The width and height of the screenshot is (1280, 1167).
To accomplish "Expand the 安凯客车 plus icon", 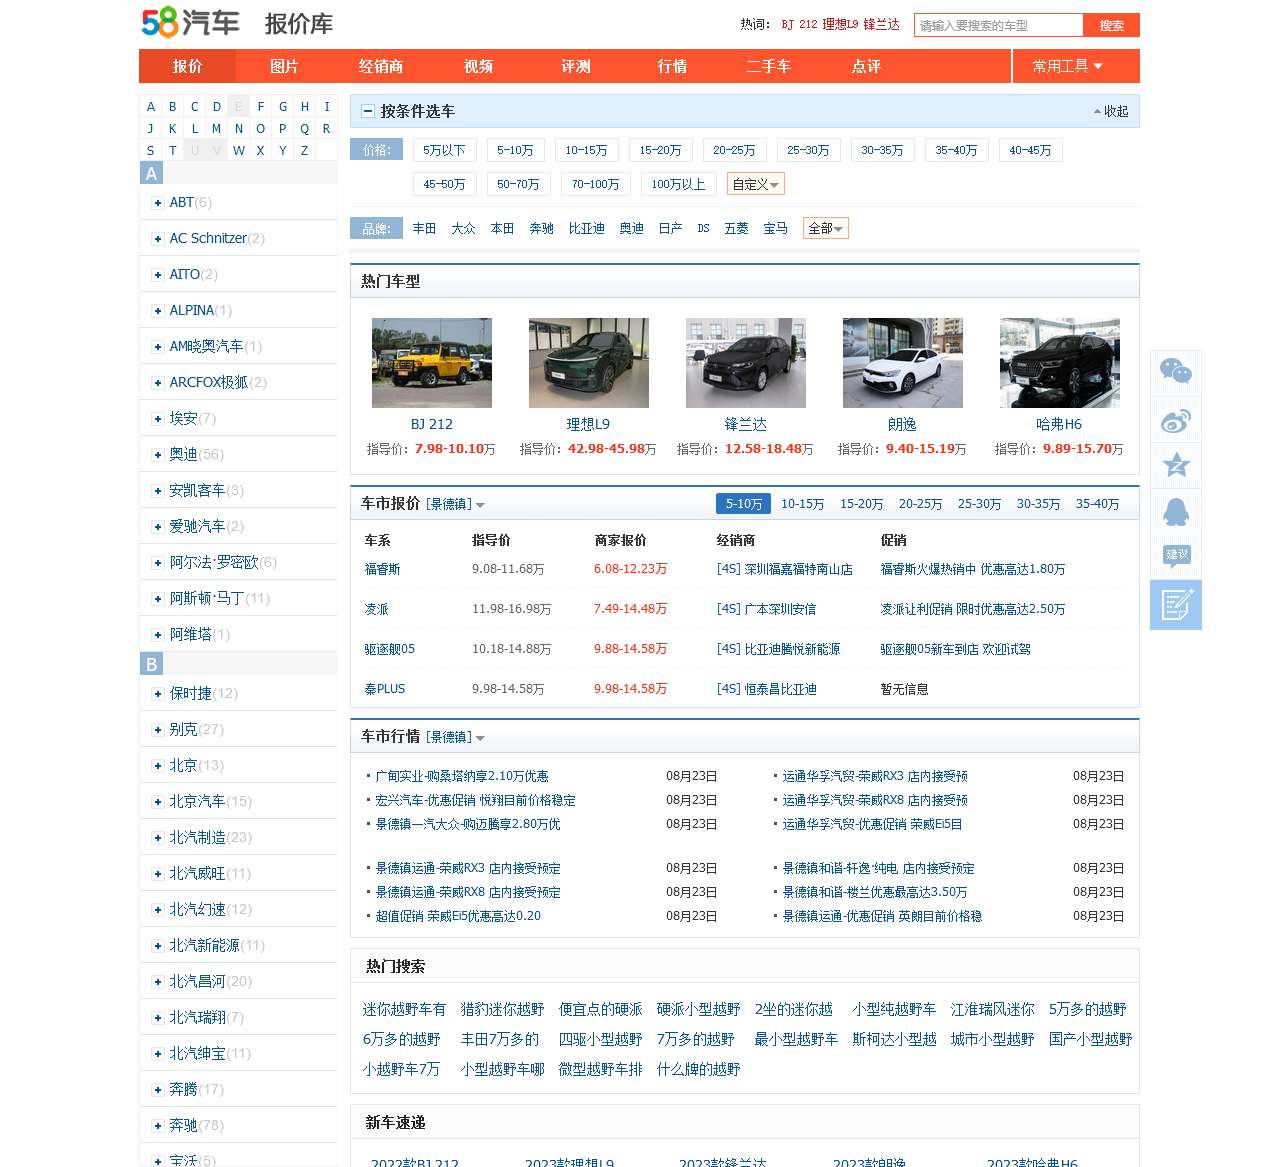I will (157, 490).
